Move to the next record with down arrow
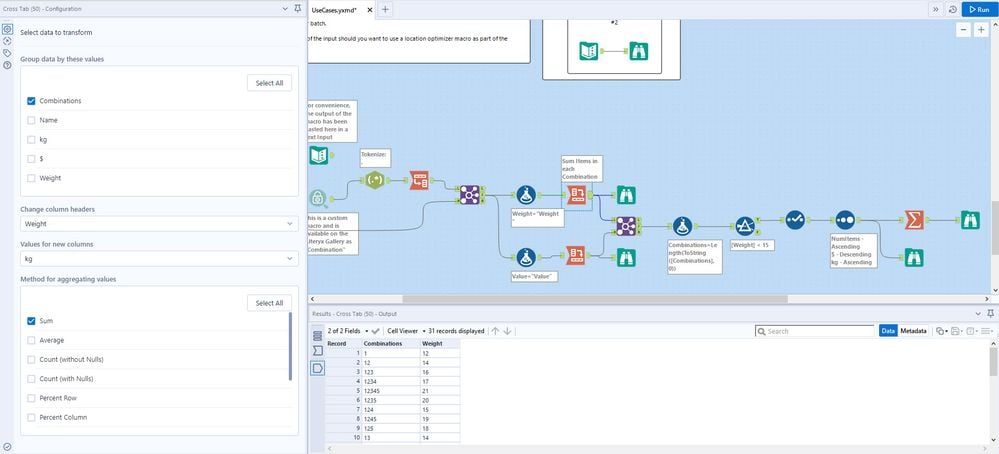 tap(507, 331)
